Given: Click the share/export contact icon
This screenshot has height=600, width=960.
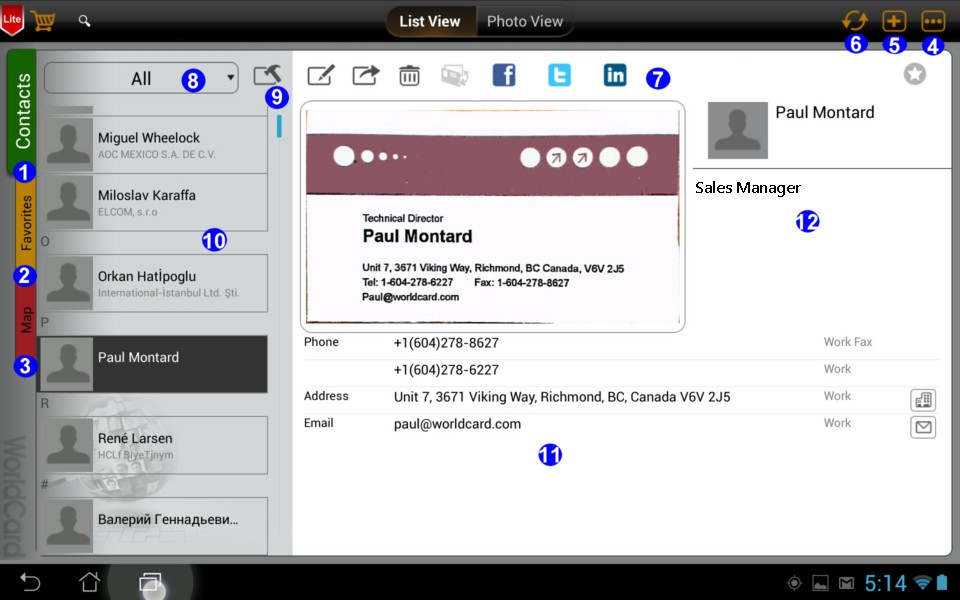Looking at the screenshot, I should click(366, 75).
